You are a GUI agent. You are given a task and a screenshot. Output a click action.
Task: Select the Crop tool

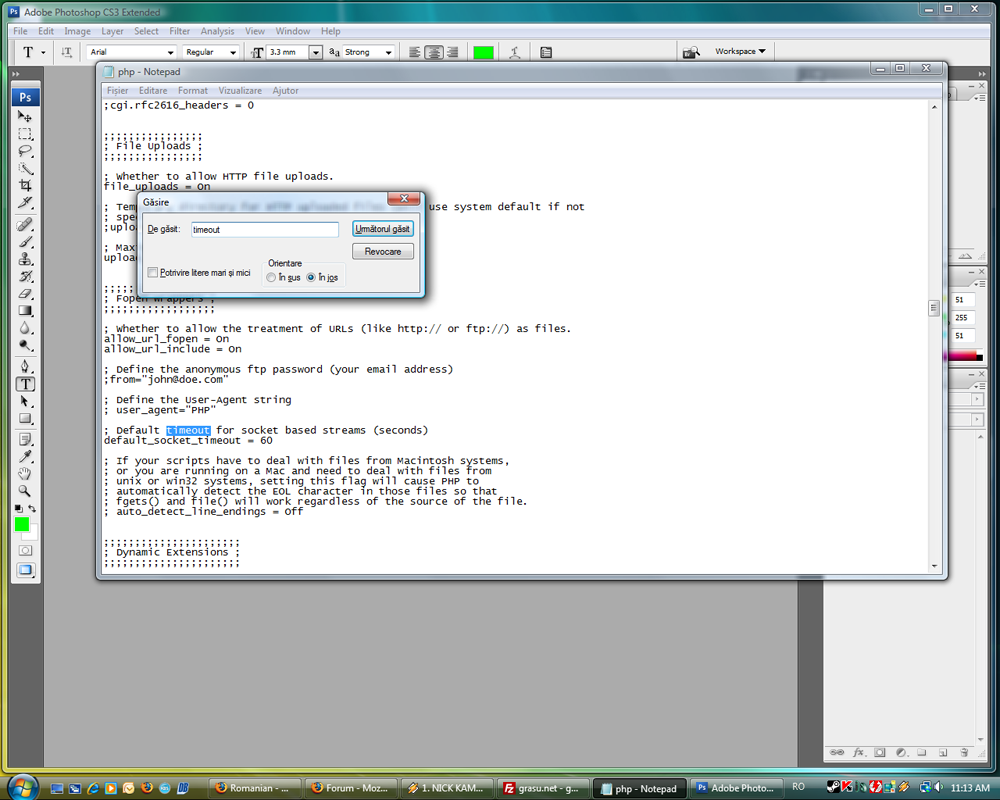pos(25,186)
